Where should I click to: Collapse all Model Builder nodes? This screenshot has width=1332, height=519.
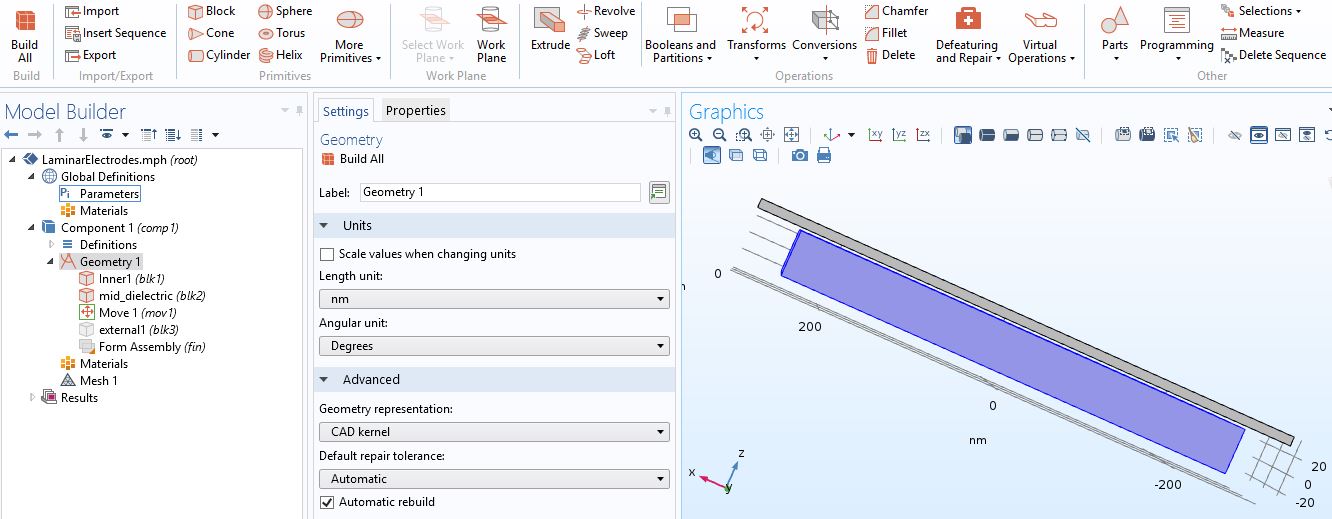pyautogui.click(x=149, y=135)
